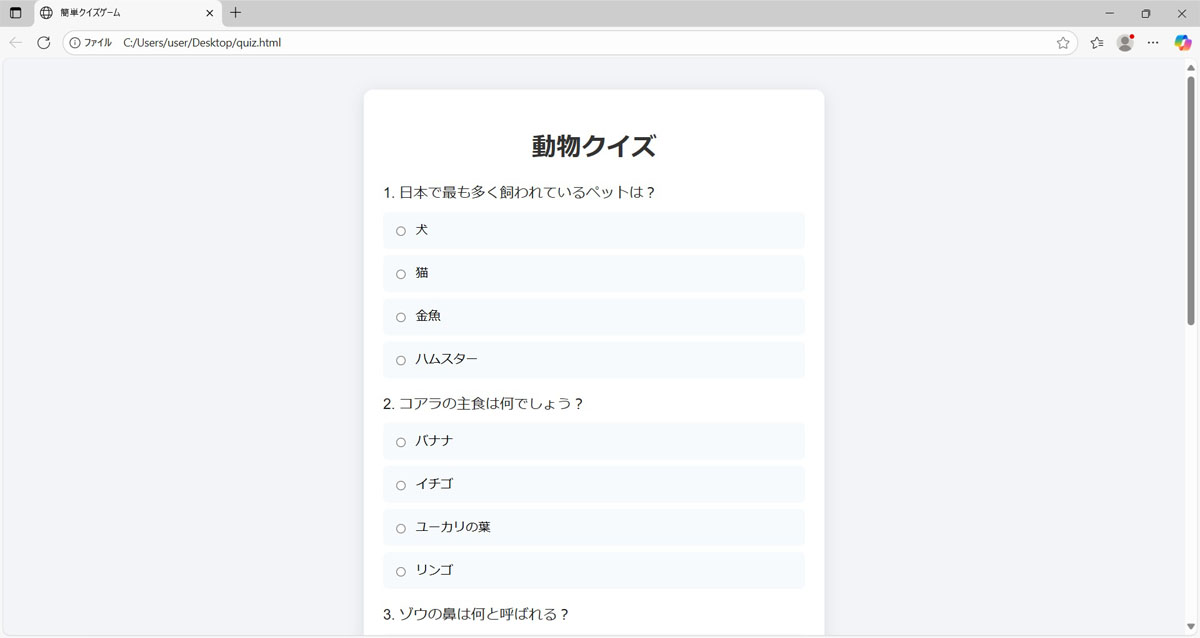
Task: Select the 犬 radio option
Action: 401,231
